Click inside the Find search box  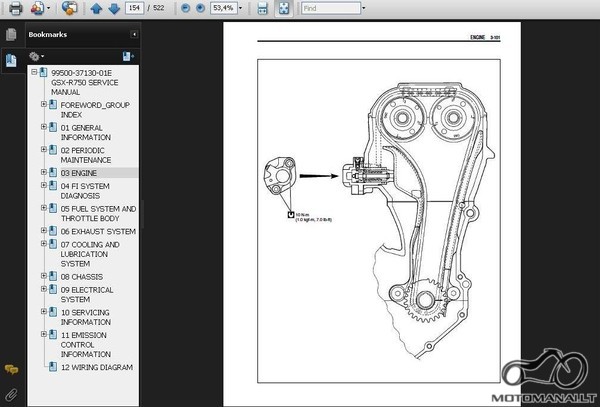click(331, 8)
